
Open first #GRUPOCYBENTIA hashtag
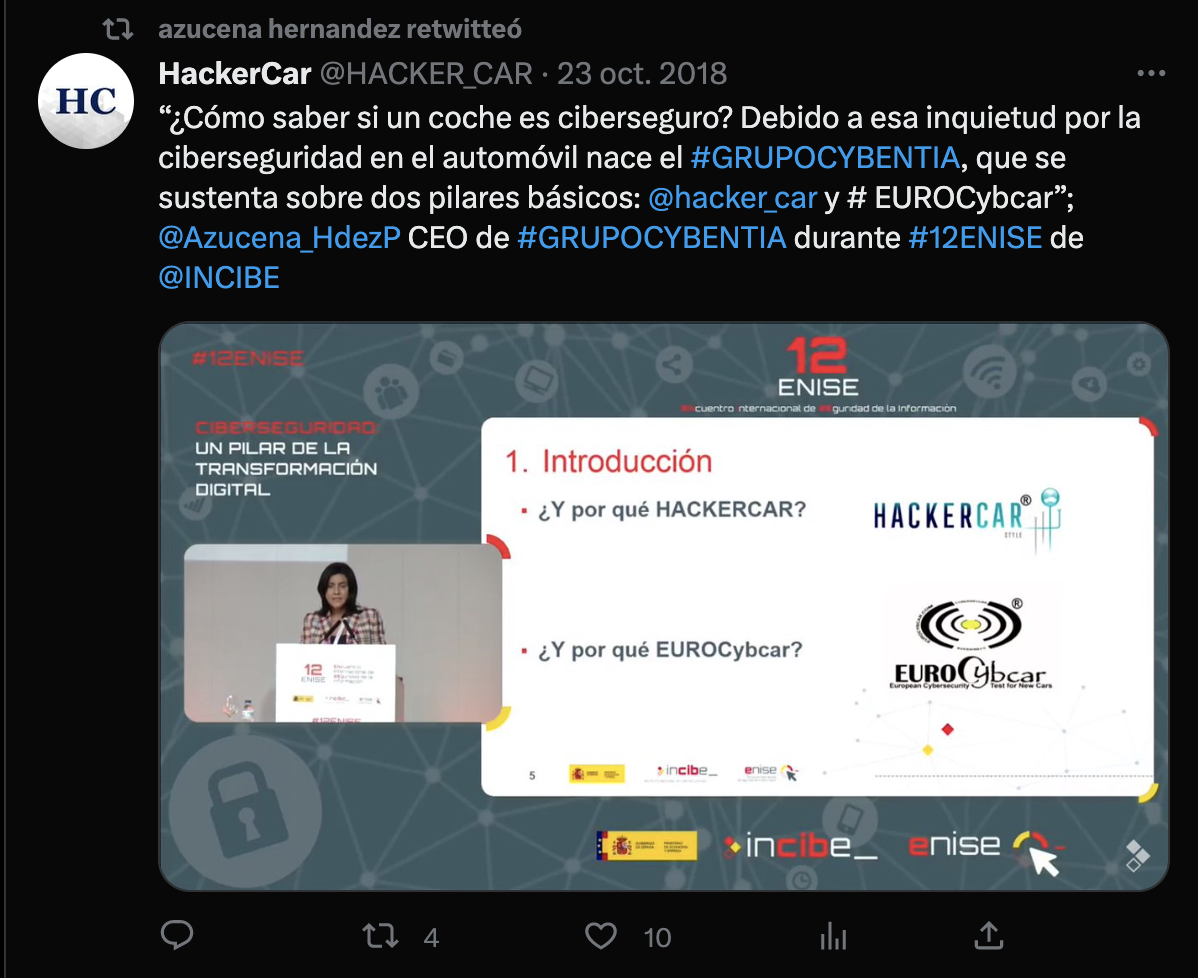[x=825, y=157]
